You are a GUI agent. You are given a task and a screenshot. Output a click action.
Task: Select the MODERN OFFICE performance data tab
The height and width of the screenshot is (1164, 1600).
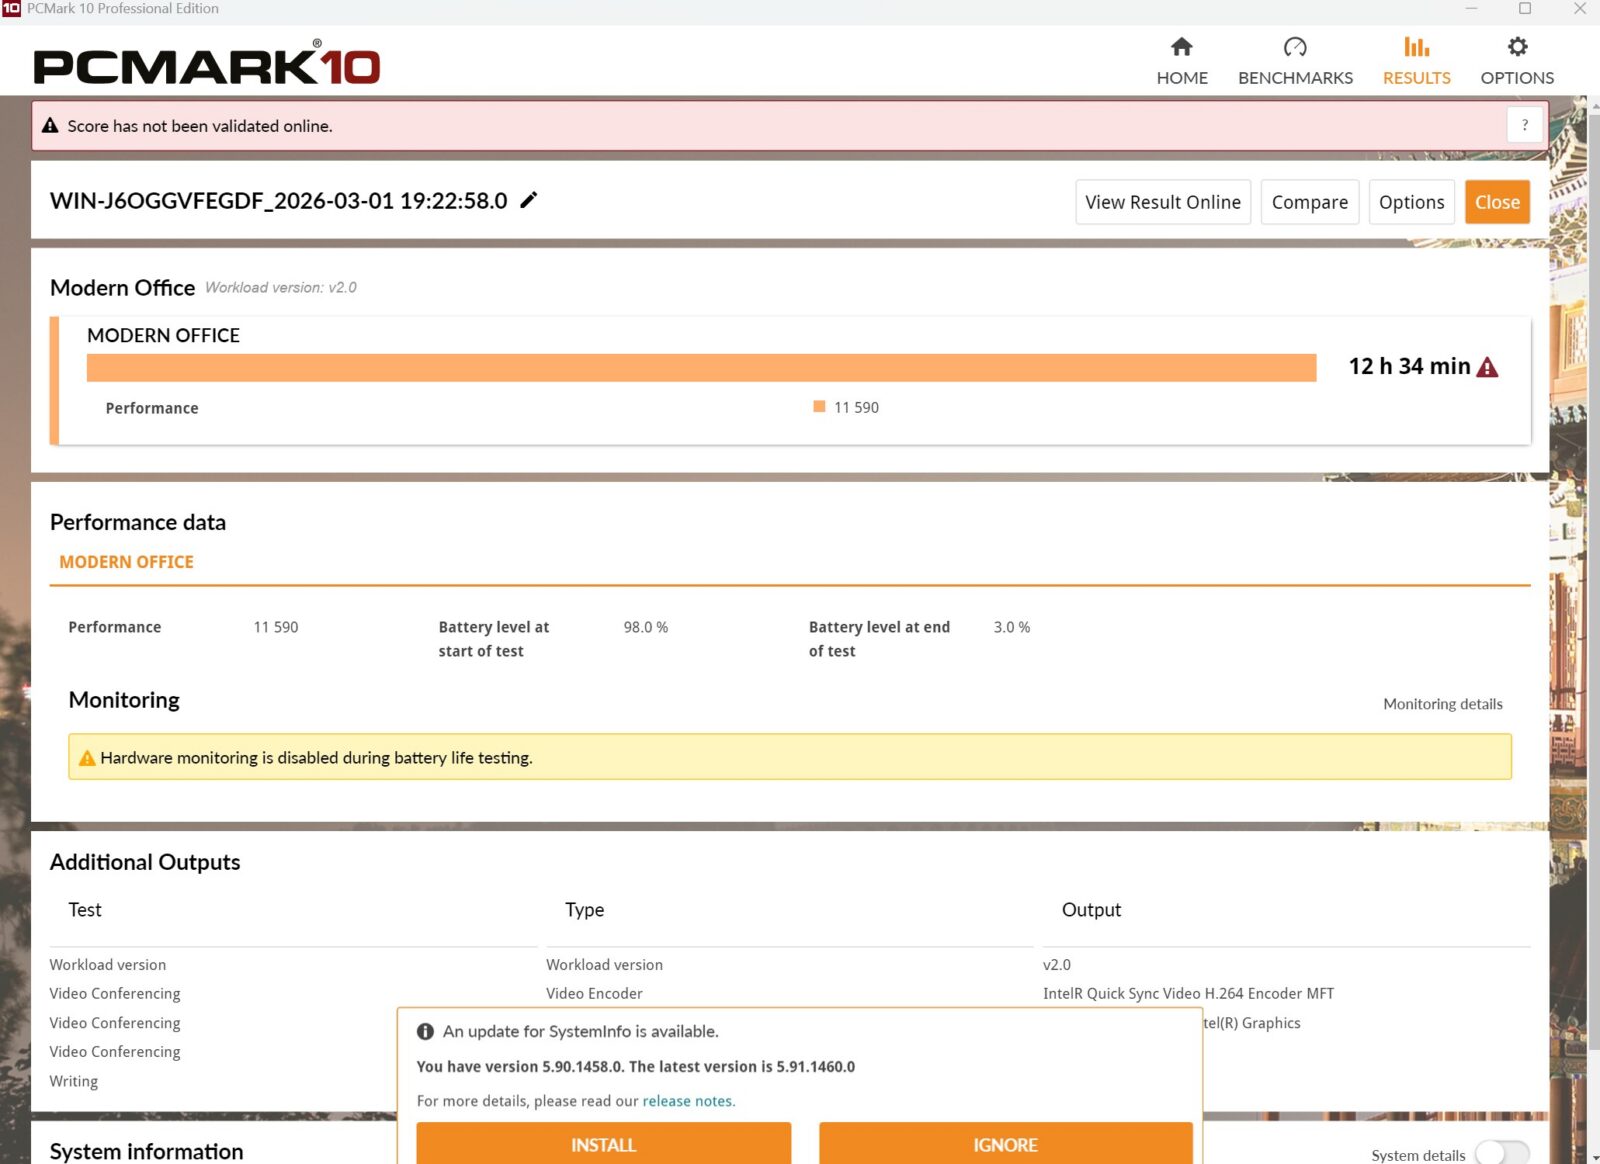click(x=126, y=562)
